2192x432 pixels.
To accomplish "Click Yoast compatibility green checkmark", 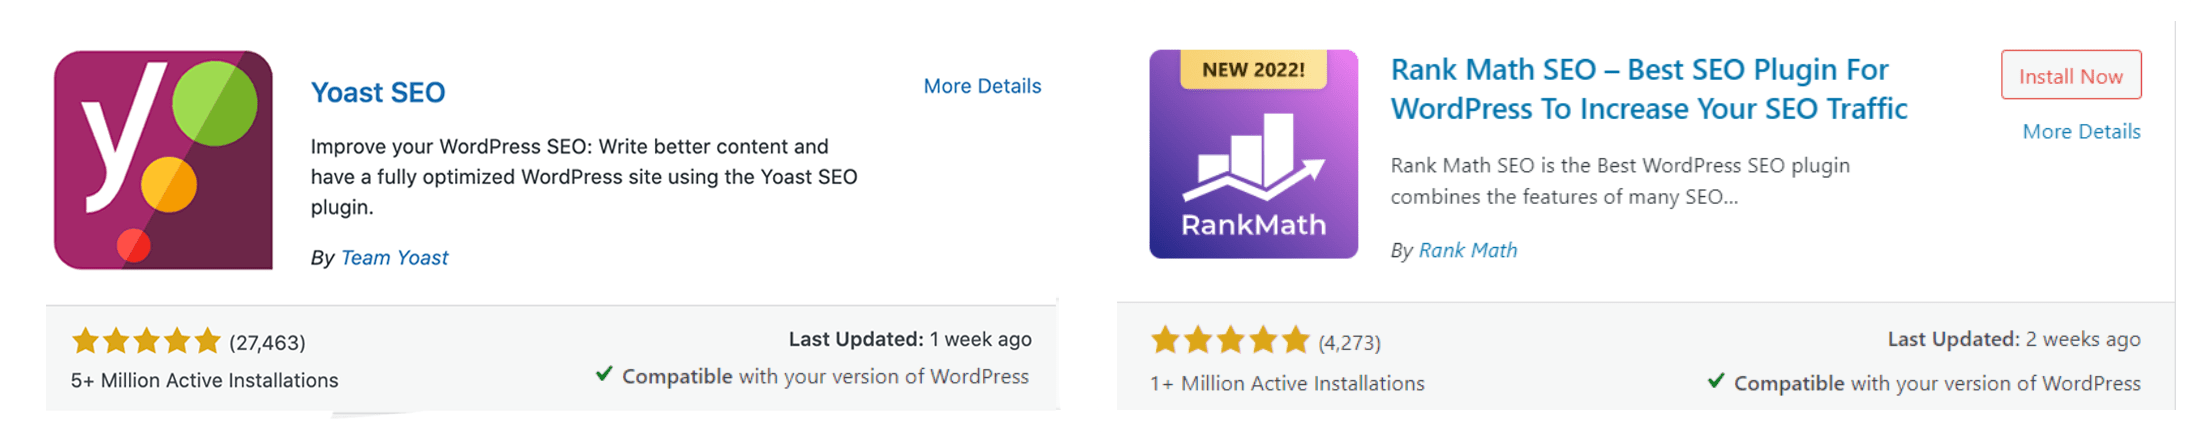I will (x=604, y=374).
